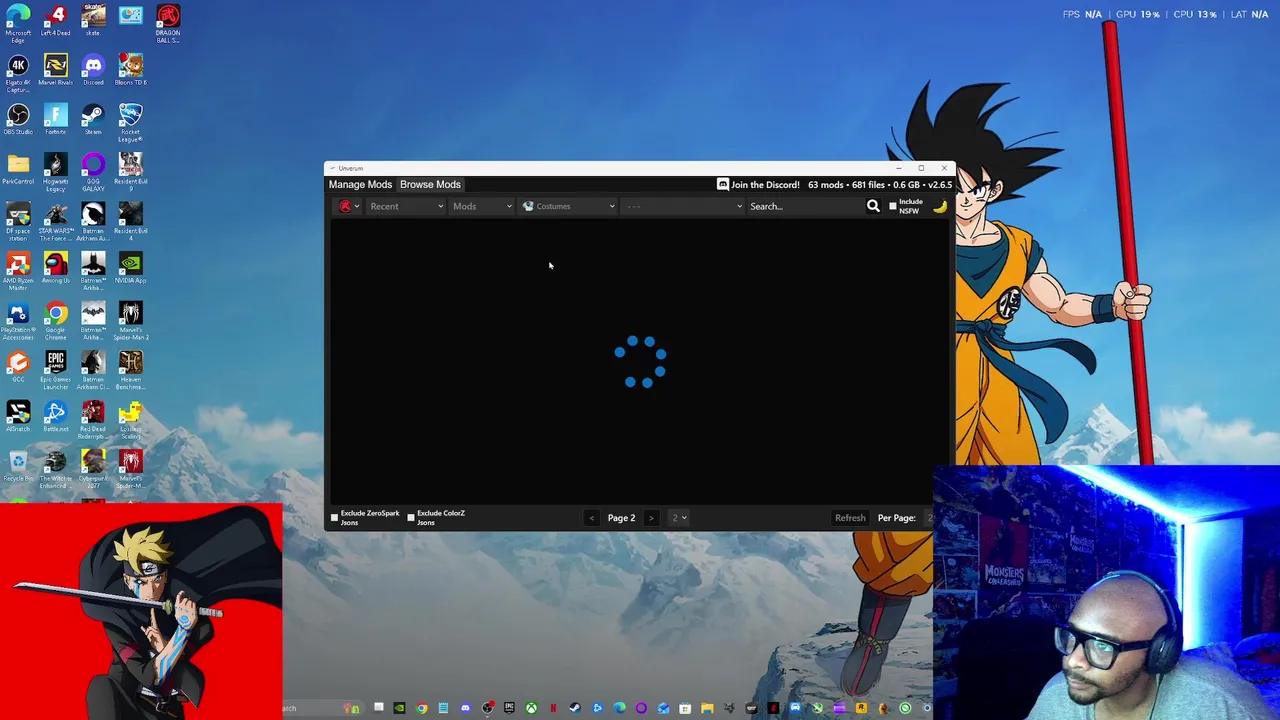Viewport: 1280px width, 720px height.
Task: Open Among Us desktop shortcut
Action: [x=56, y=268]
